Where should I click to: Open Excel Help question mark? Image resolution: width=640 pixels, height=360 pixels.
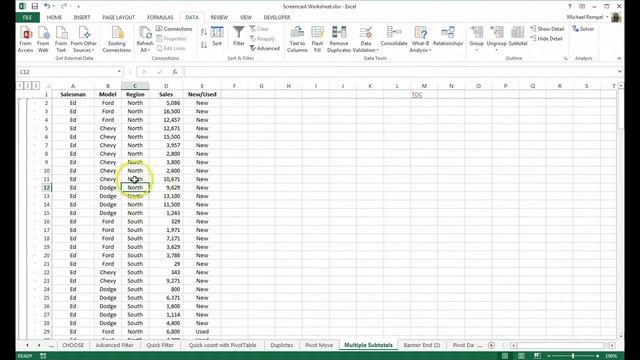point(569,6)
